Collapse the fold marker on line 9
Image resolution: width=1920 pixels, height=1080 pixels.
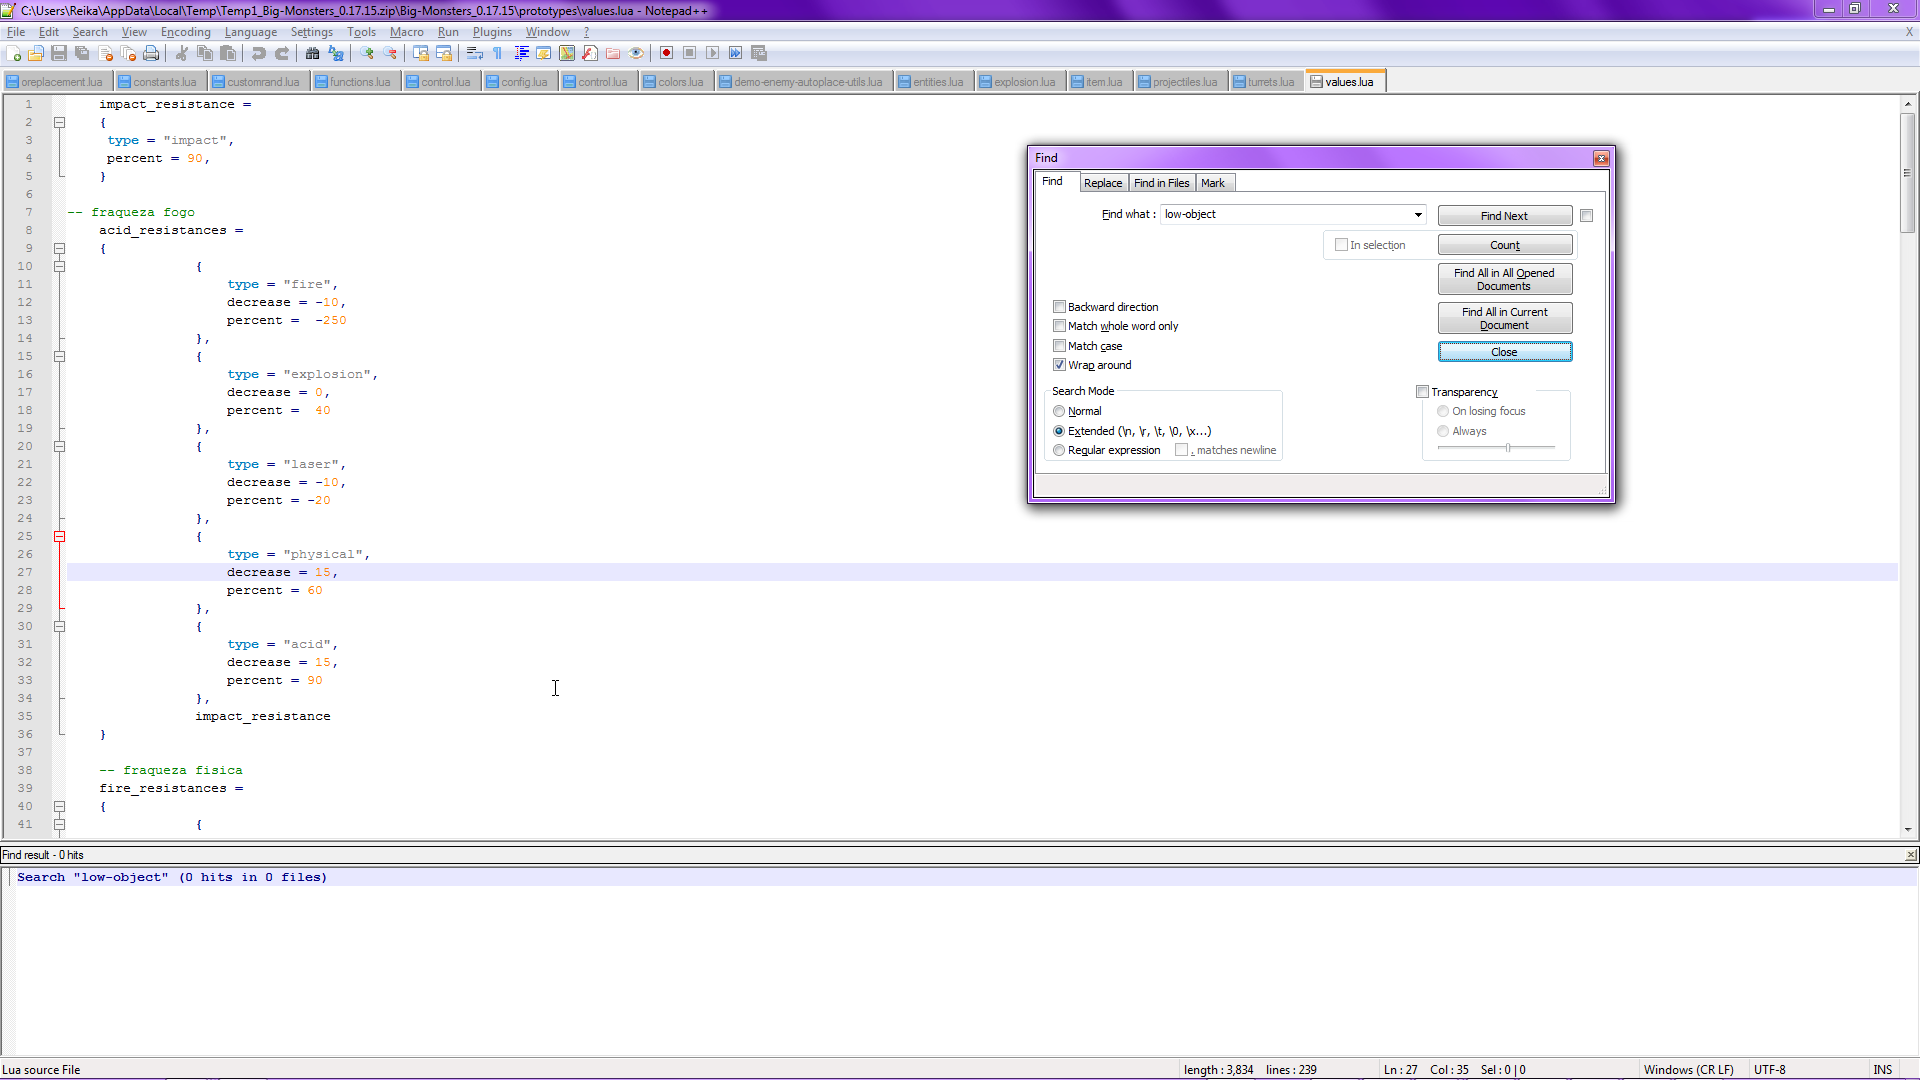pyautogui.click(x=59, y=249)
